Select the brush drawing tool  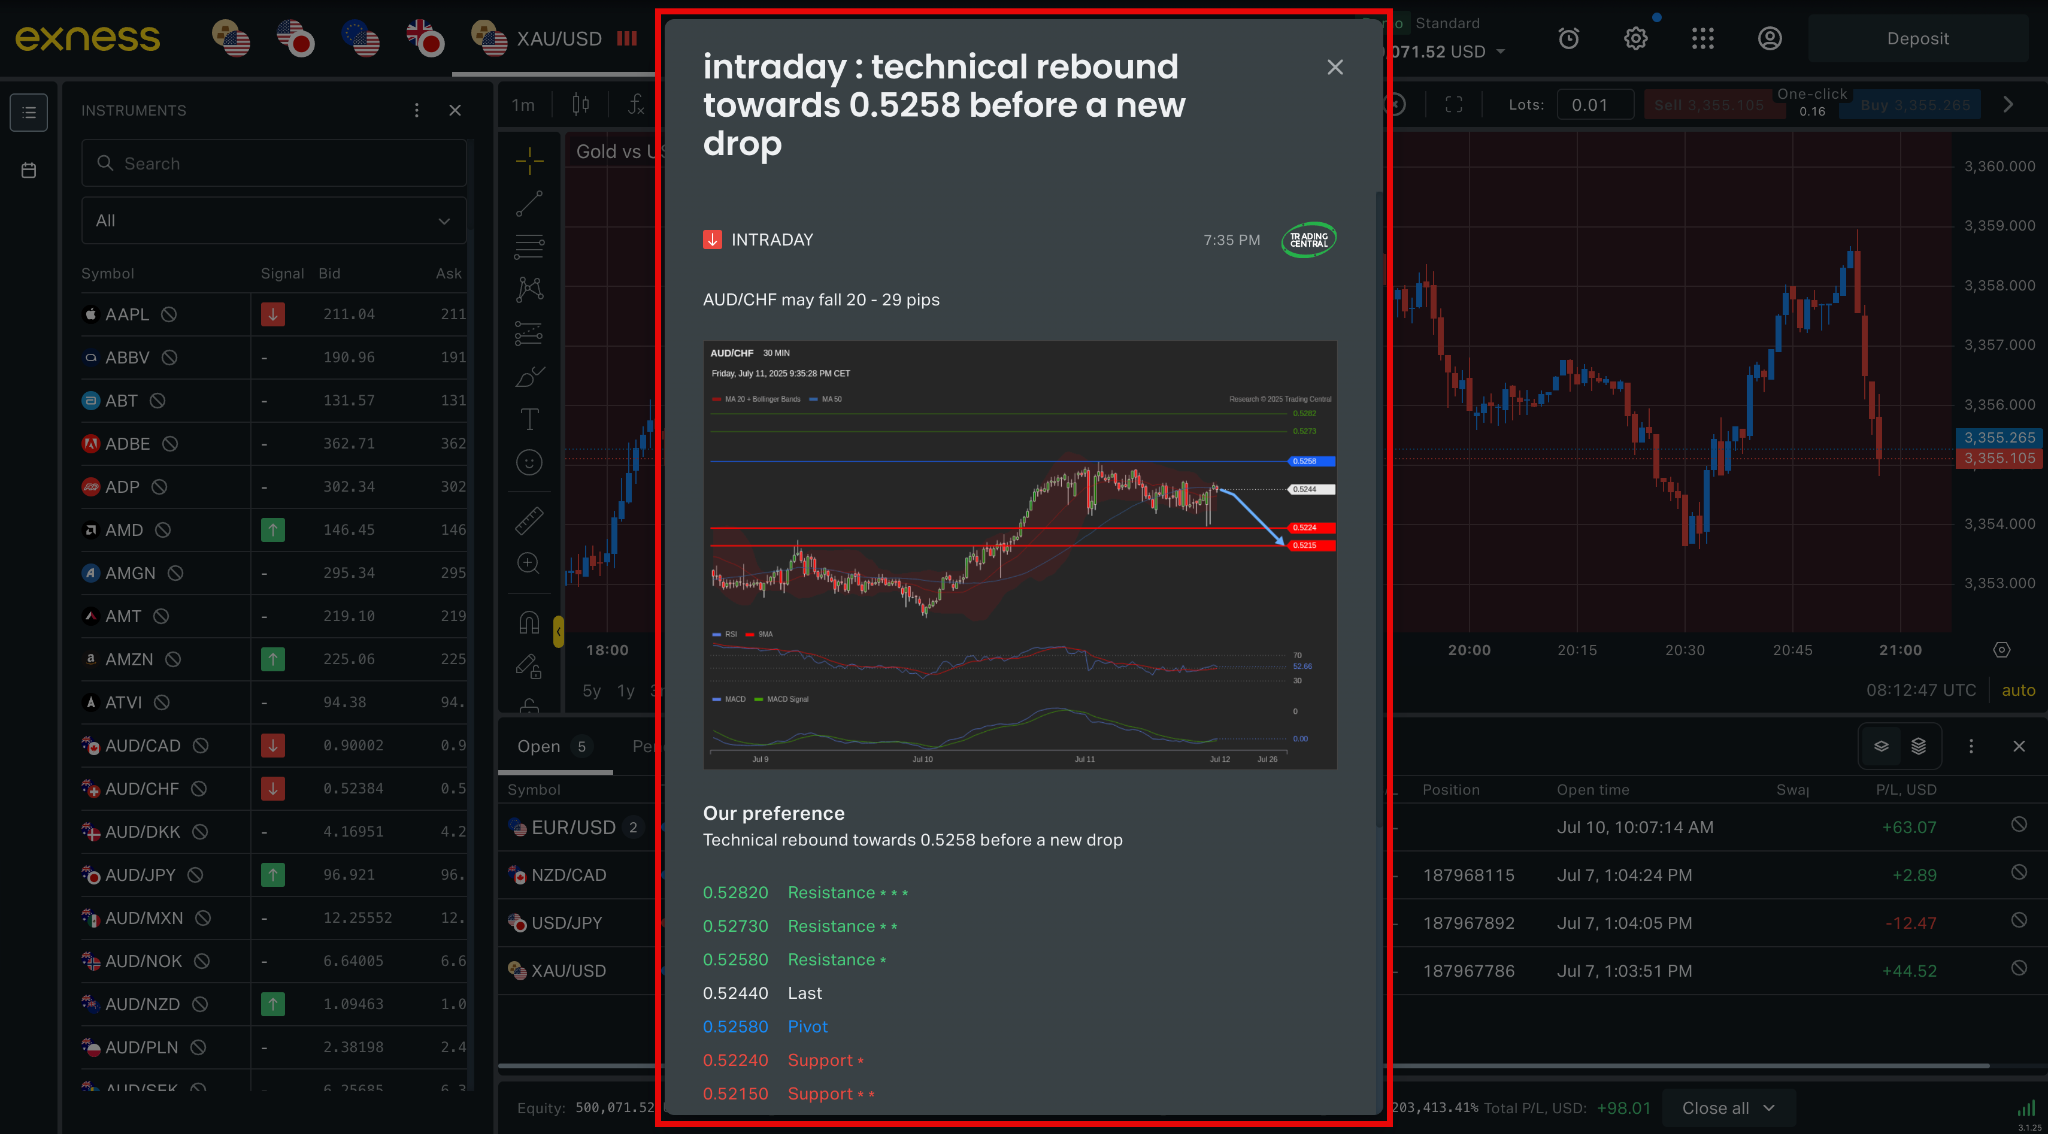click(x=530, y=377)
